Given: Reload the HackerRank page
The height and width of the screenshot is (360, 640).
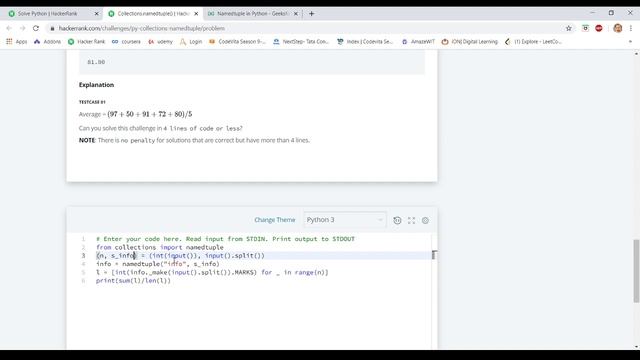Looking at the screenshot, I should 36,28.
